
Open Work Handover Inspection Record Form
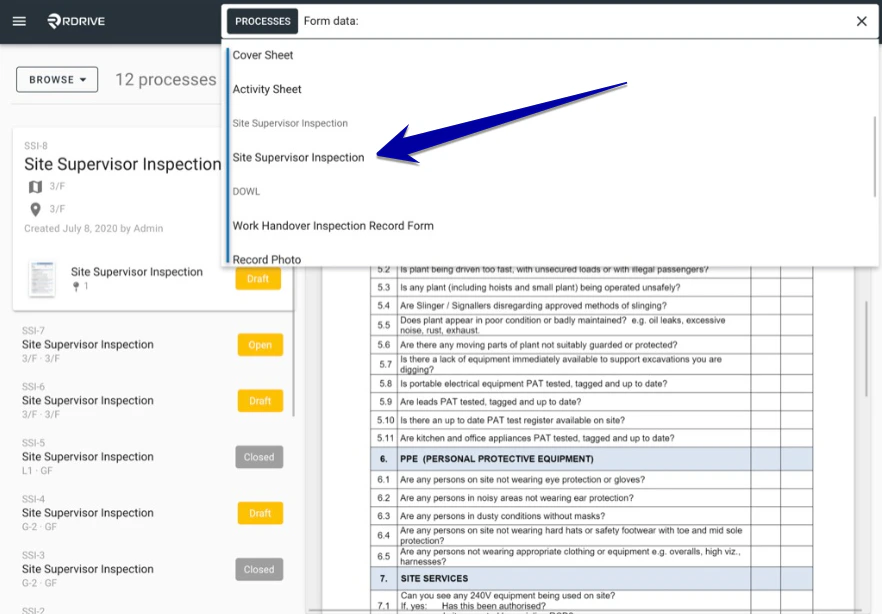click(333, 225)
